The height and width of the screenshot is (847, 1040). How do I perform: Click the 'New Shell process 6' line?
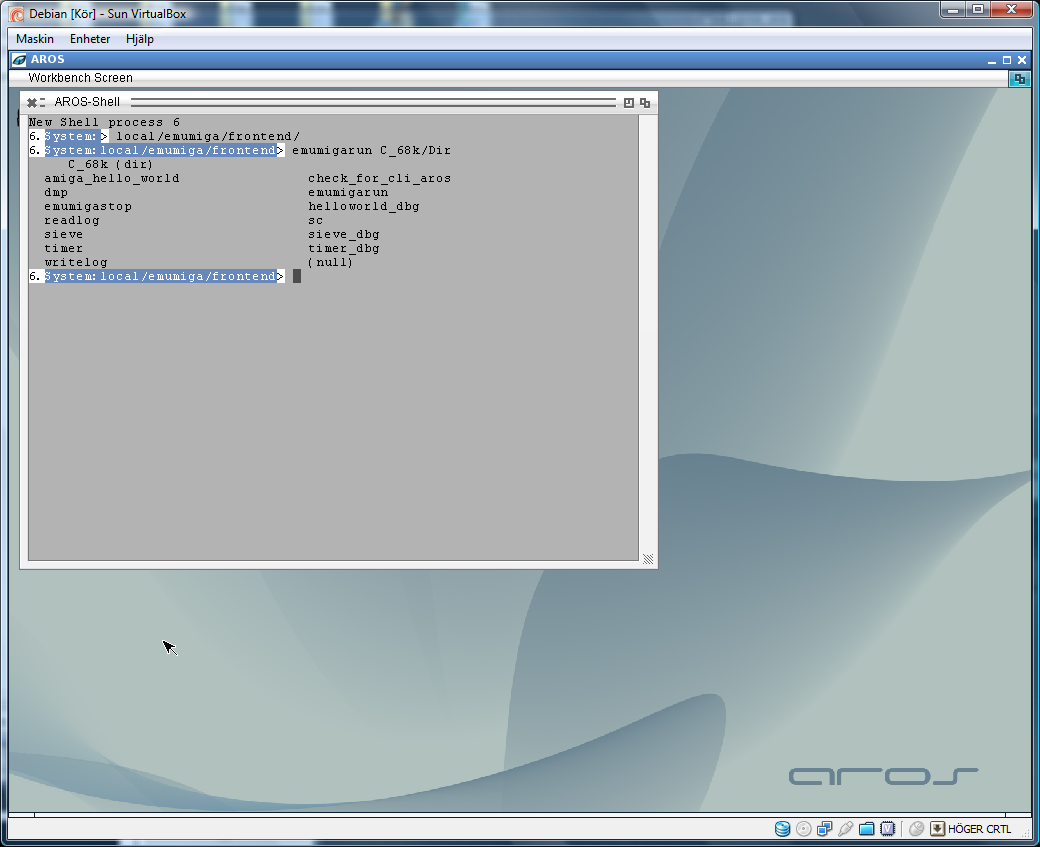[x=104, y=122]
